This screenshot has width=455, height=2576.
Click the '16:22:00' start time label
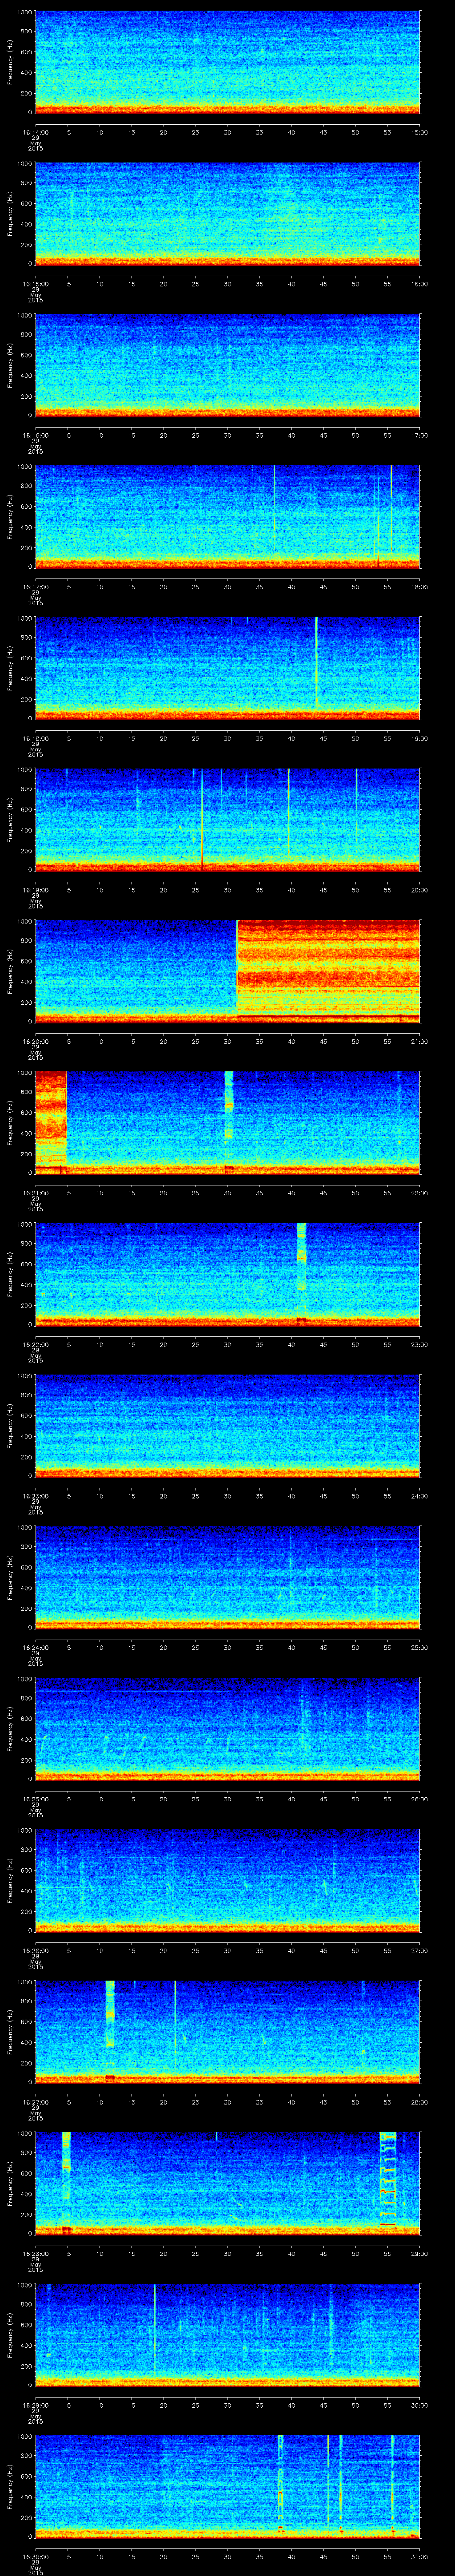(35, 1344)
